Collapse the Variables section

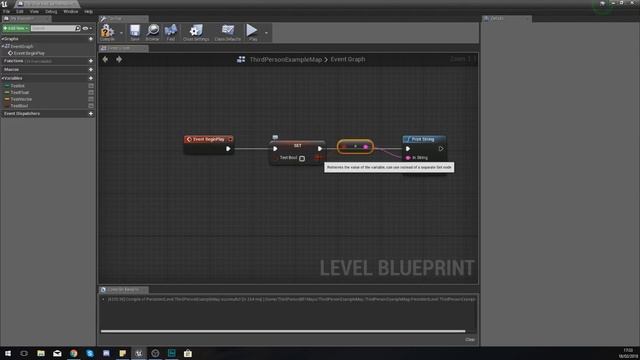pyautogui.click(x=2, y=78)
